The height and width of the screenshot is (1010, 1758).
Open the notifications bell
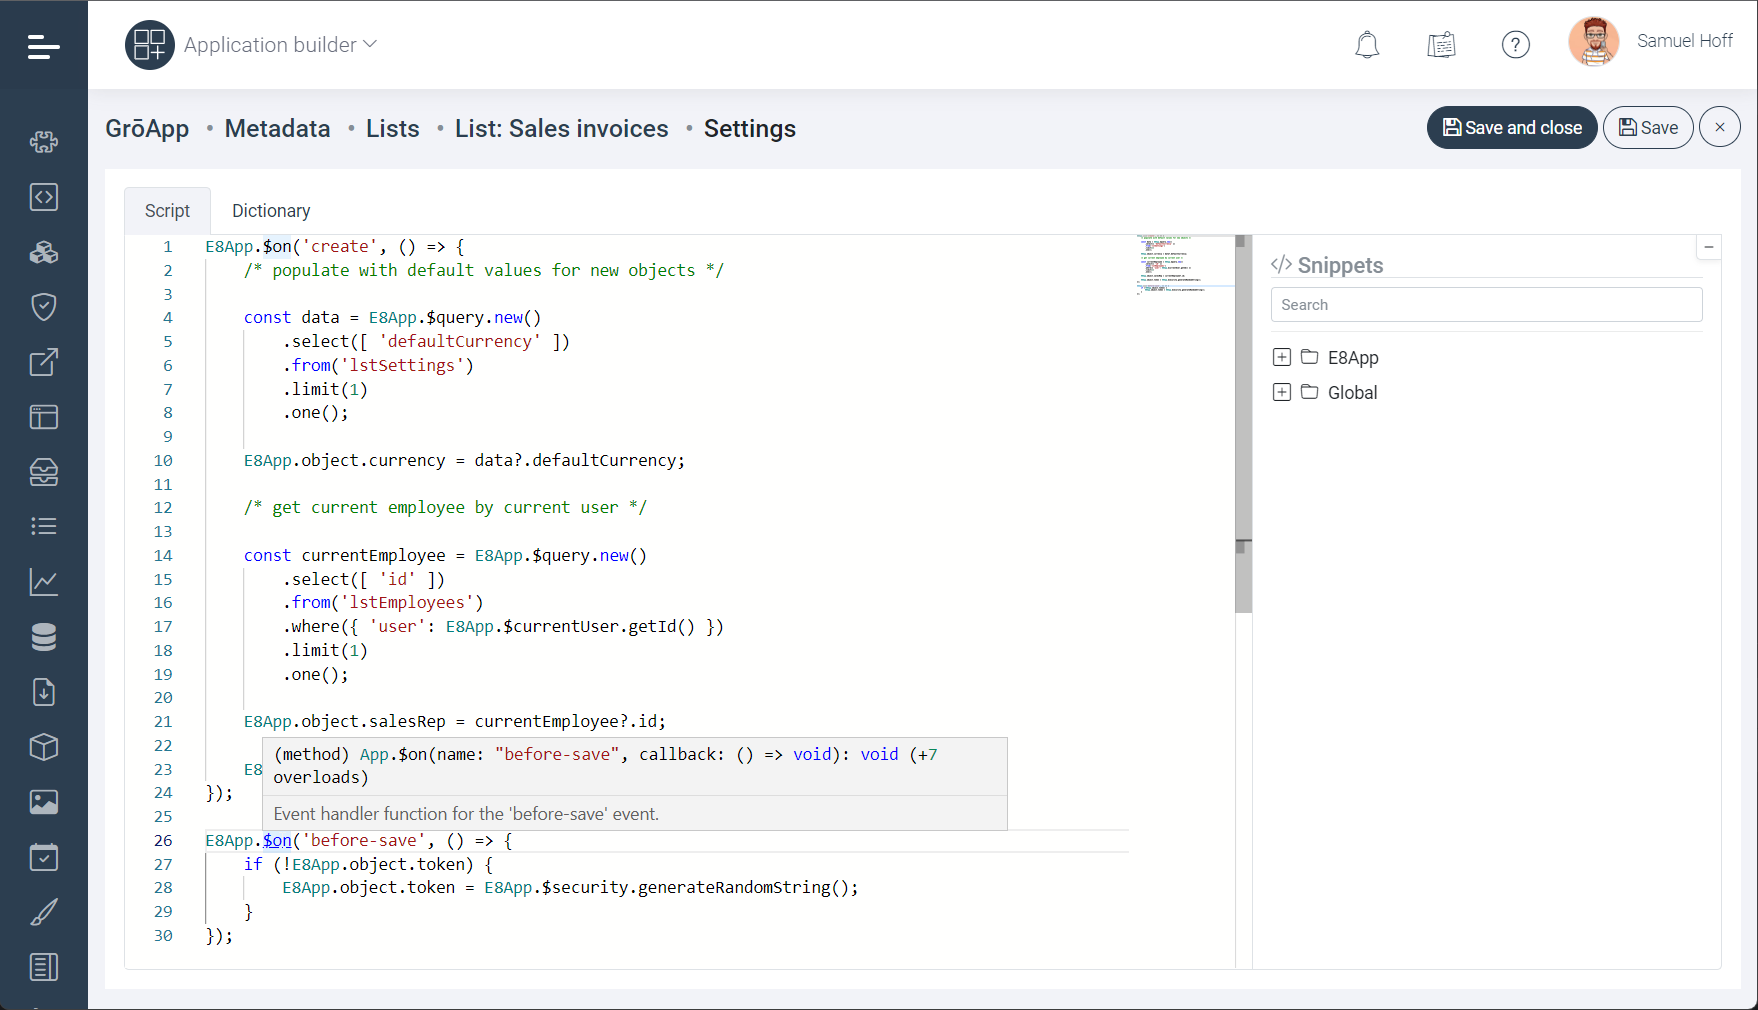[1366, 45]
